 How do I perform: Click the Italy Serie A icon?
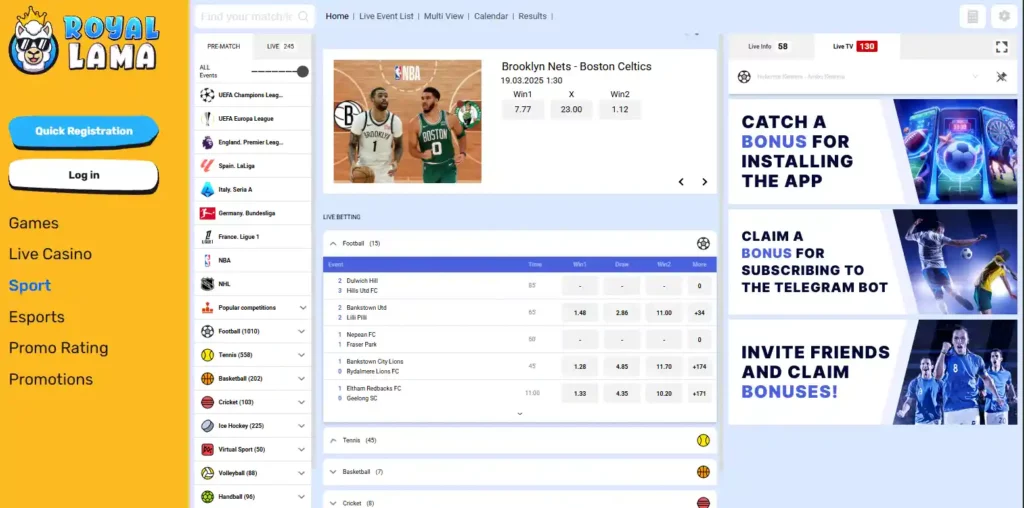point(207,189)
